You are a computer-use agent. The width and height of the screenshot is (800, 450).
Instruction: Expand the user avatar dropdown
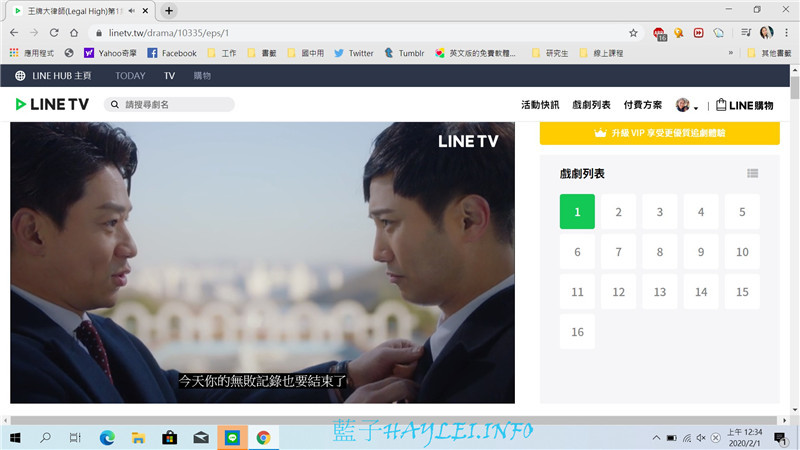click(687, 105)
